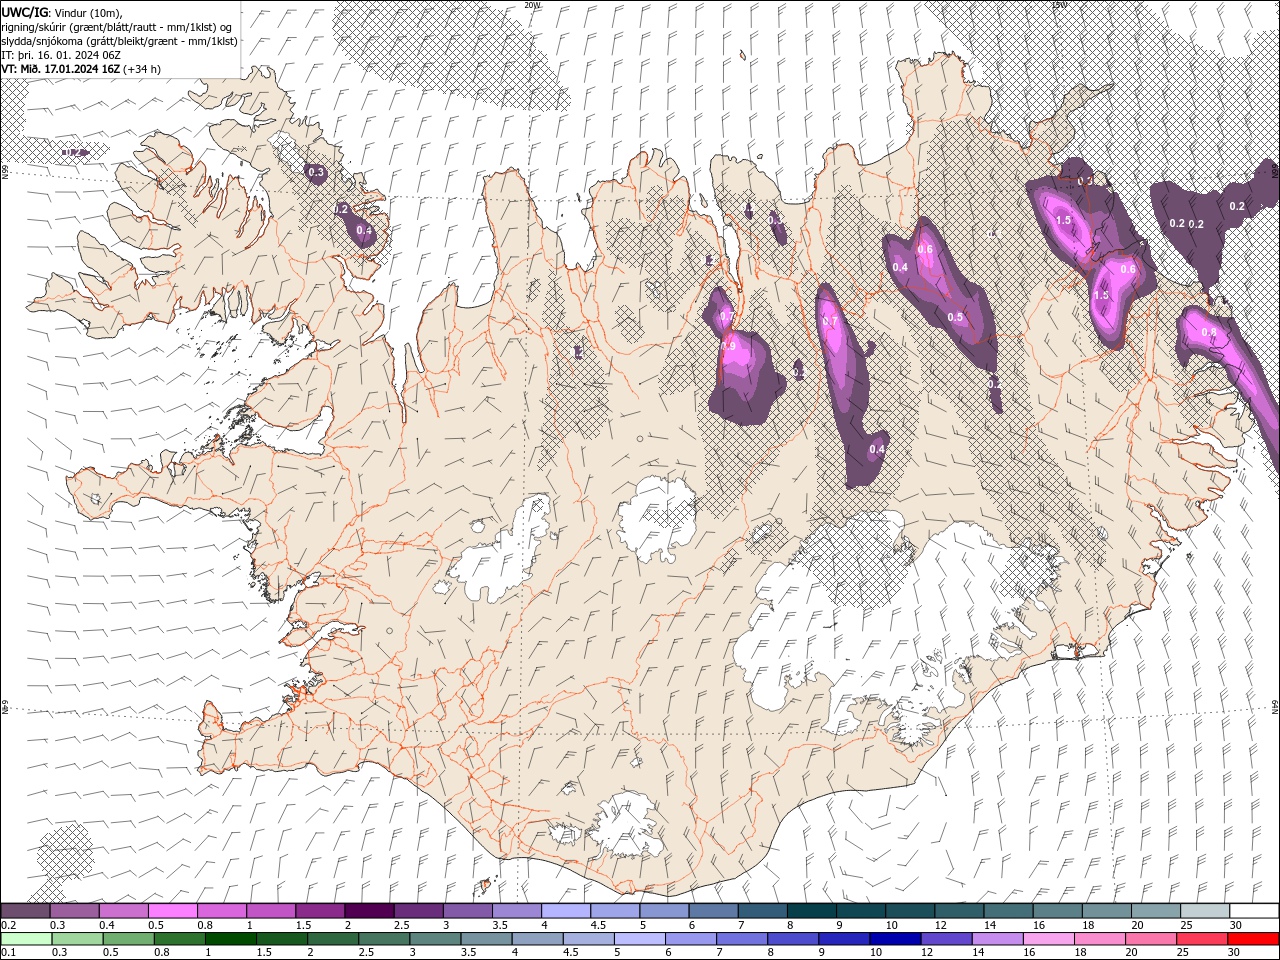Screen dimensions: 1280x960
Task: Select the lower legend green swatch labeled 2
Action: tap(332, 939)
